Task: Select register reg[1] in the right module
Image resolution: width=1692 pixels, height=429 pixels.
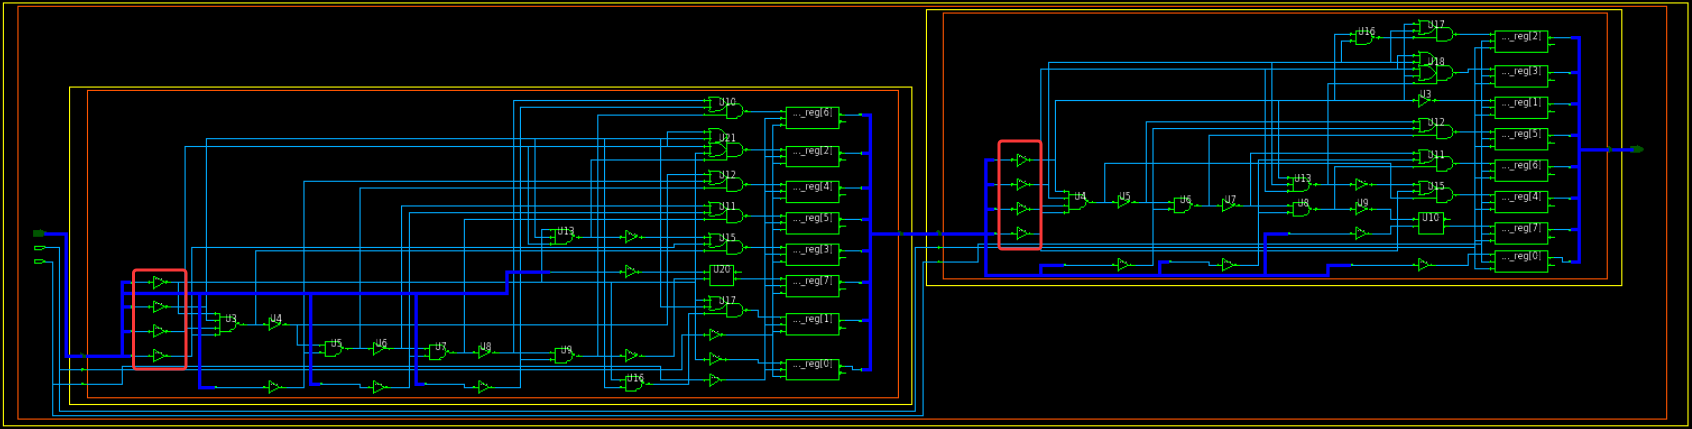Action: 1521,107
